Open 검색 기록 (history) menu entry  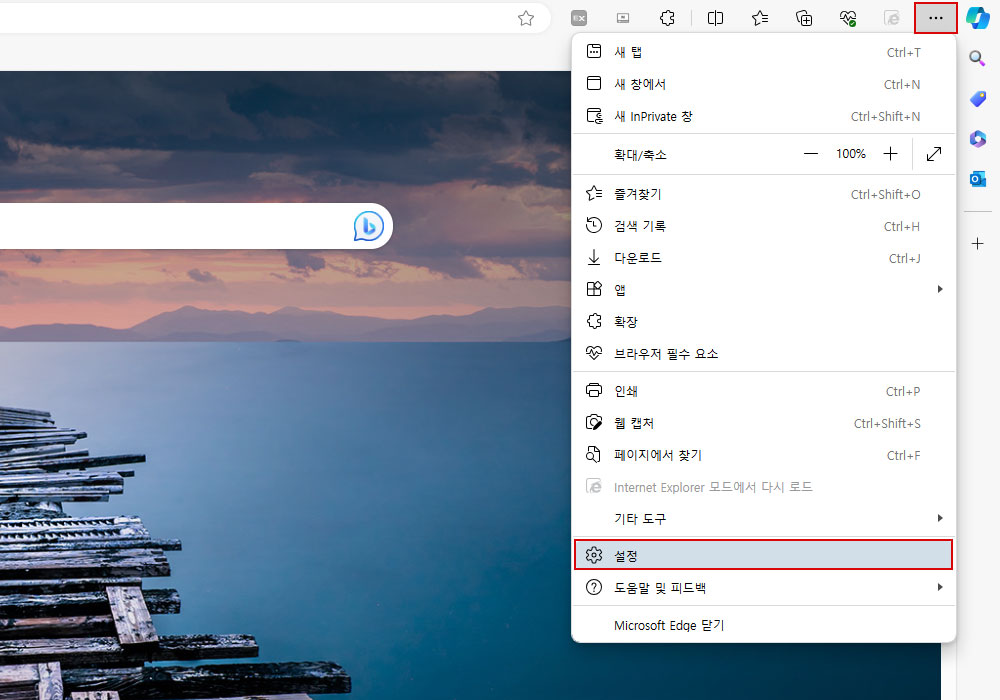(x=763, y=226)
